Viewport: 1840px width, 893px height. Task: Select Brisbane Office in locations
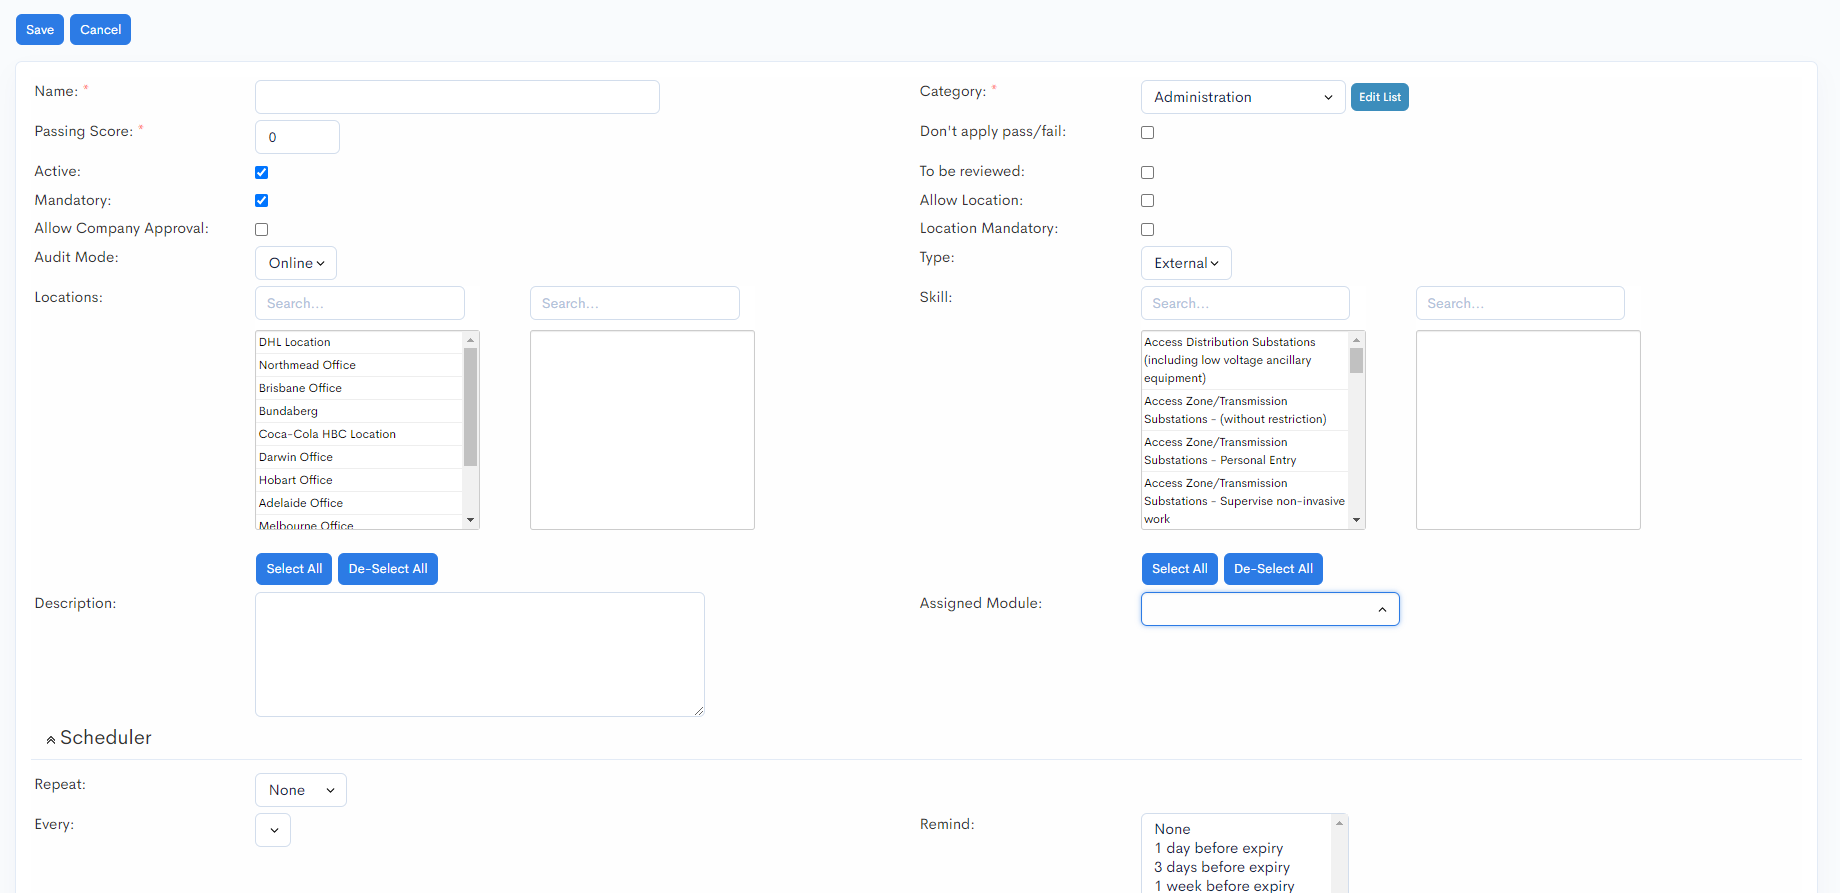[359, 388]
